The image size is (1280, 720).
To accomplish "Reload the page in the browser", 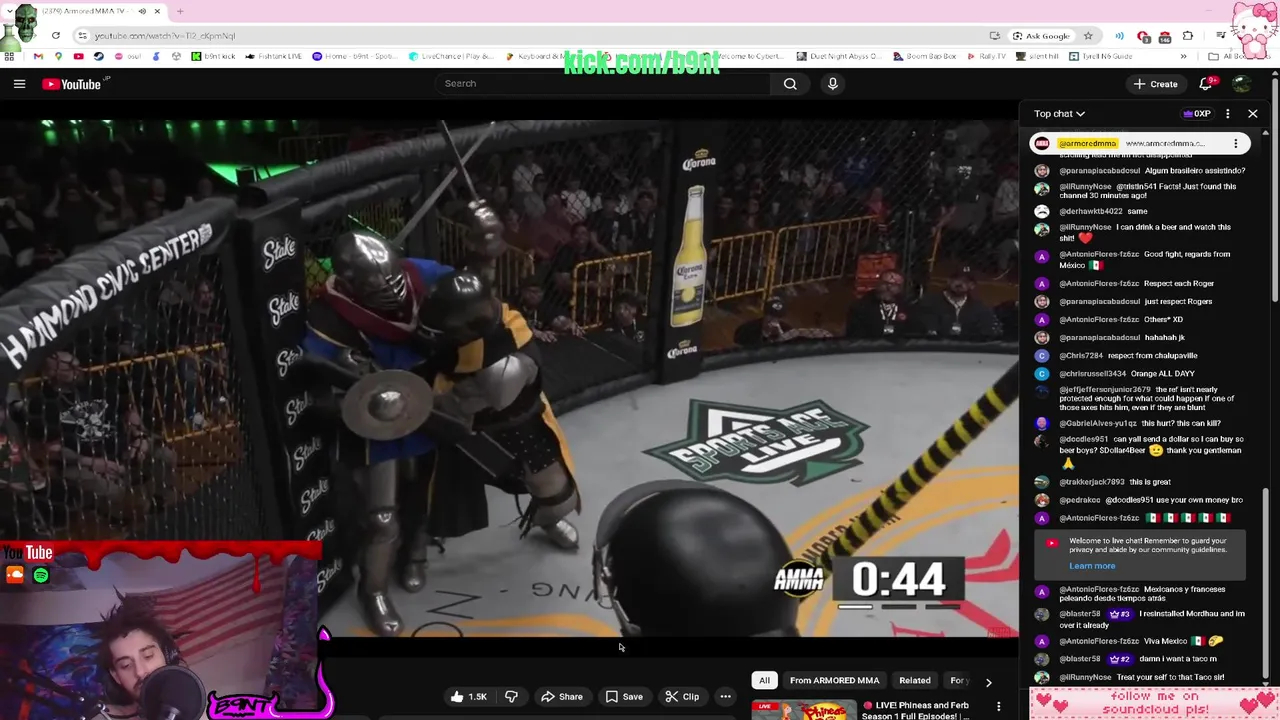I will (x=56, y=36).
